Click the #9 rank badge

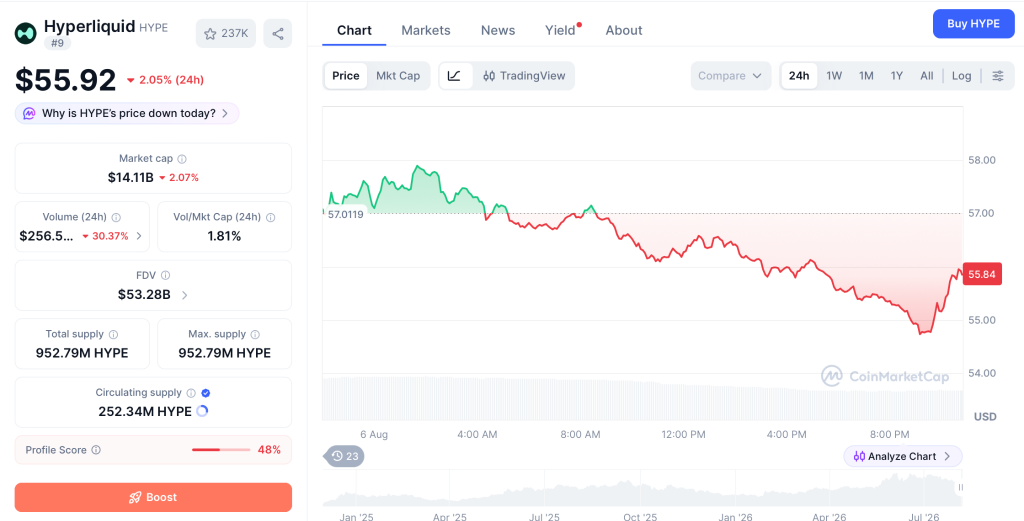pyautogui.click(x=57, y=43)
